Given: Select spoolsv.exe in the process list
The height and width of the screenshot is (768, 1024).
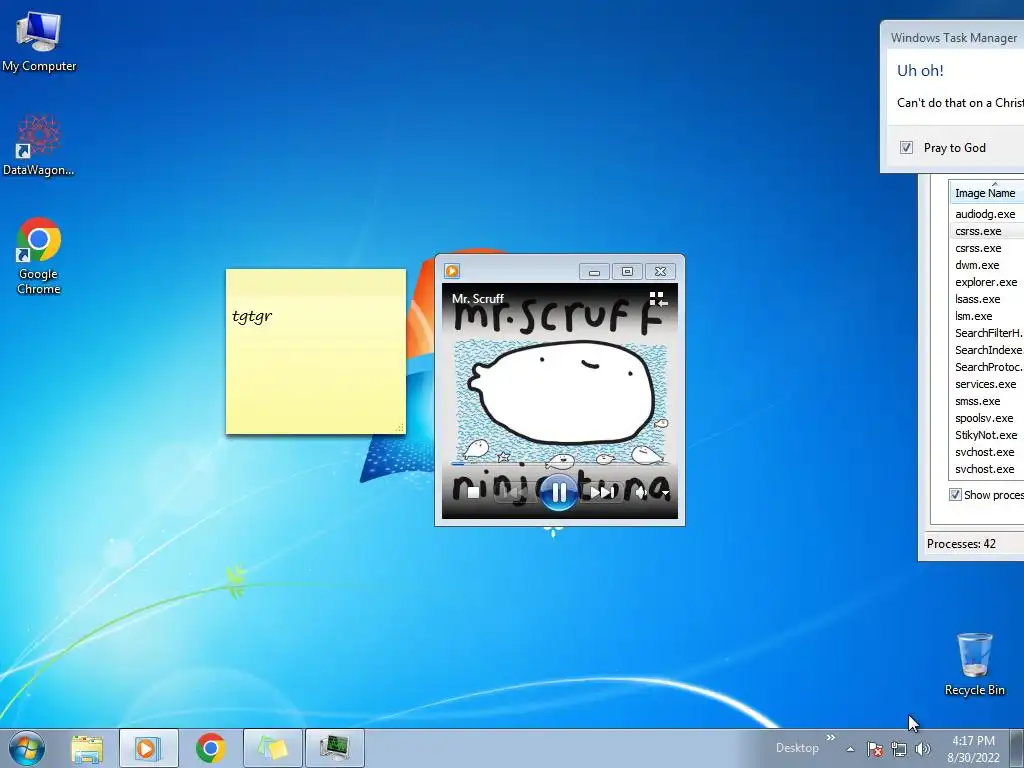Looking at the screenshot, I should [x=986, y=418].
